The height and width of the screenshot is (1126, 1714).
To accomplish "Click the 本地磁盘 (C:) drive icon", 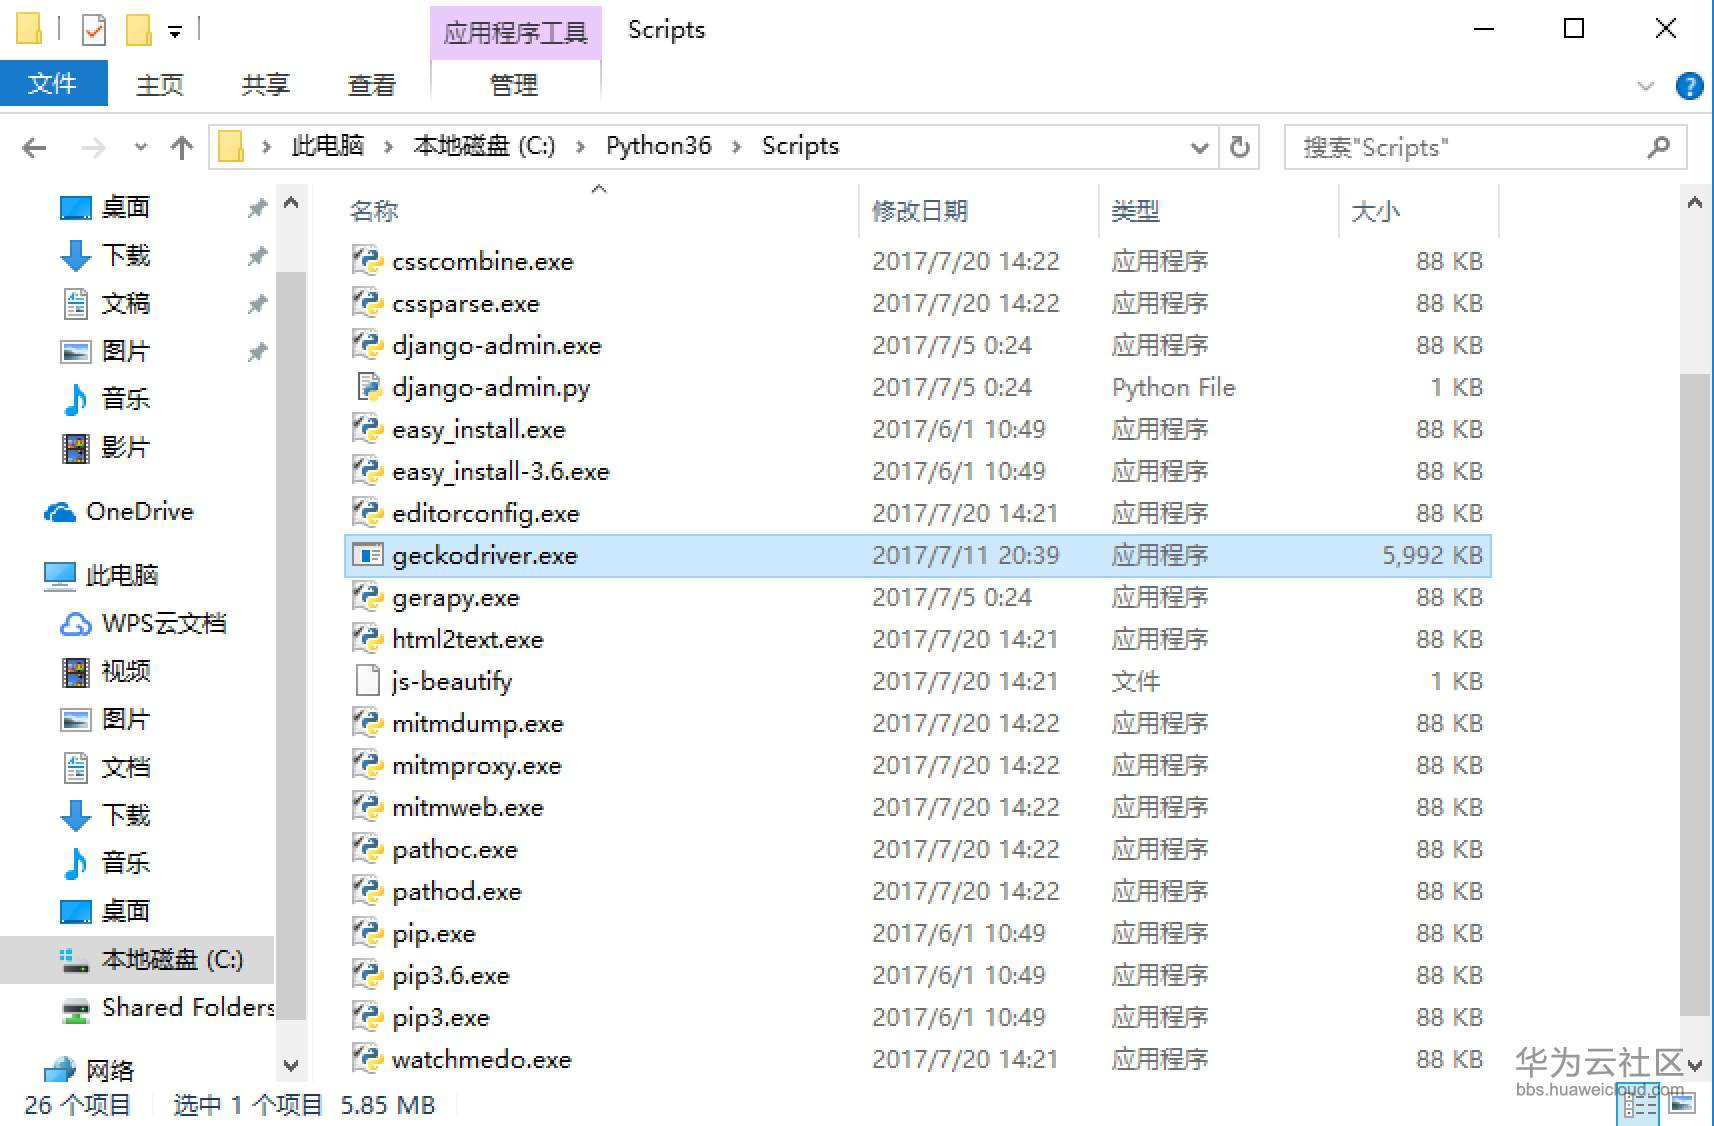I will pyautogui.click(x=76, y=960).
